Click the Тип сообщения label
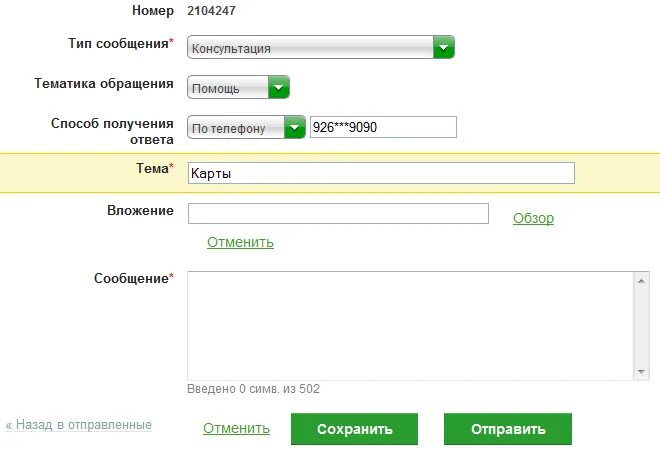Image resolution: width=660 pixels, height=451 pixels. pyautogui.click(x=121, y=43)
